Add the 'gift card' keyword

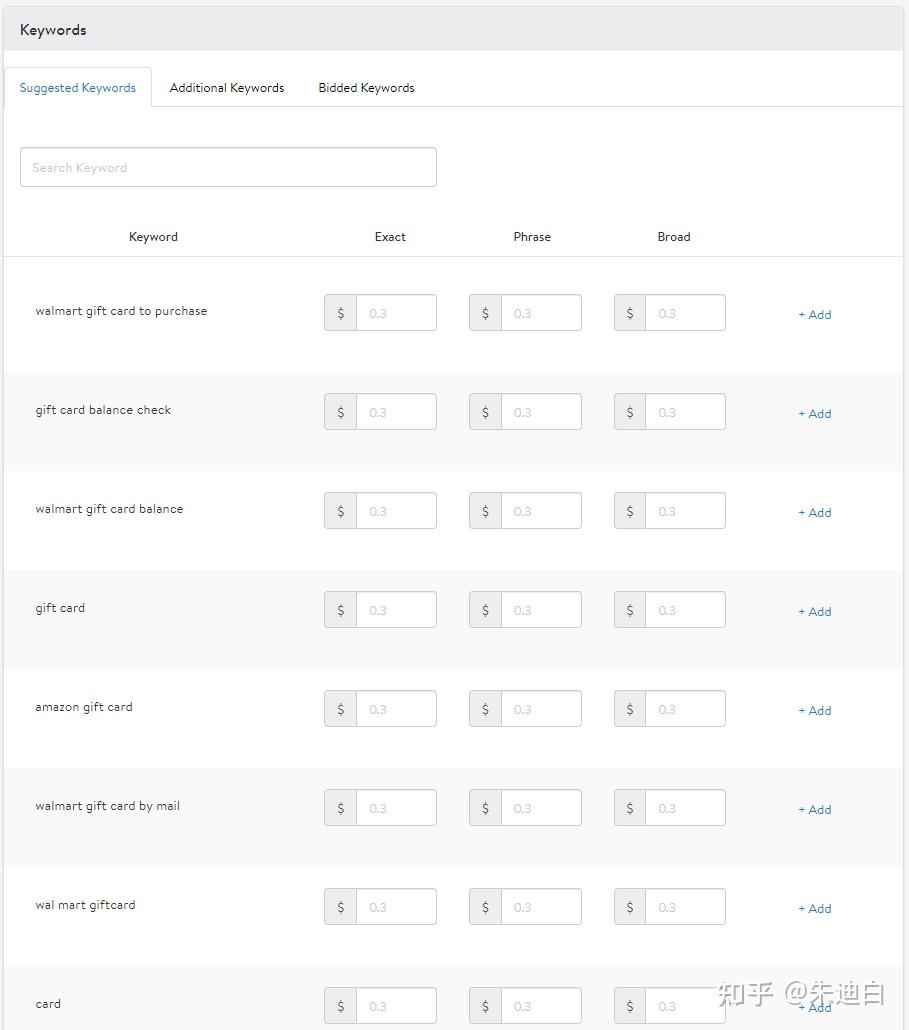[815, 611]
